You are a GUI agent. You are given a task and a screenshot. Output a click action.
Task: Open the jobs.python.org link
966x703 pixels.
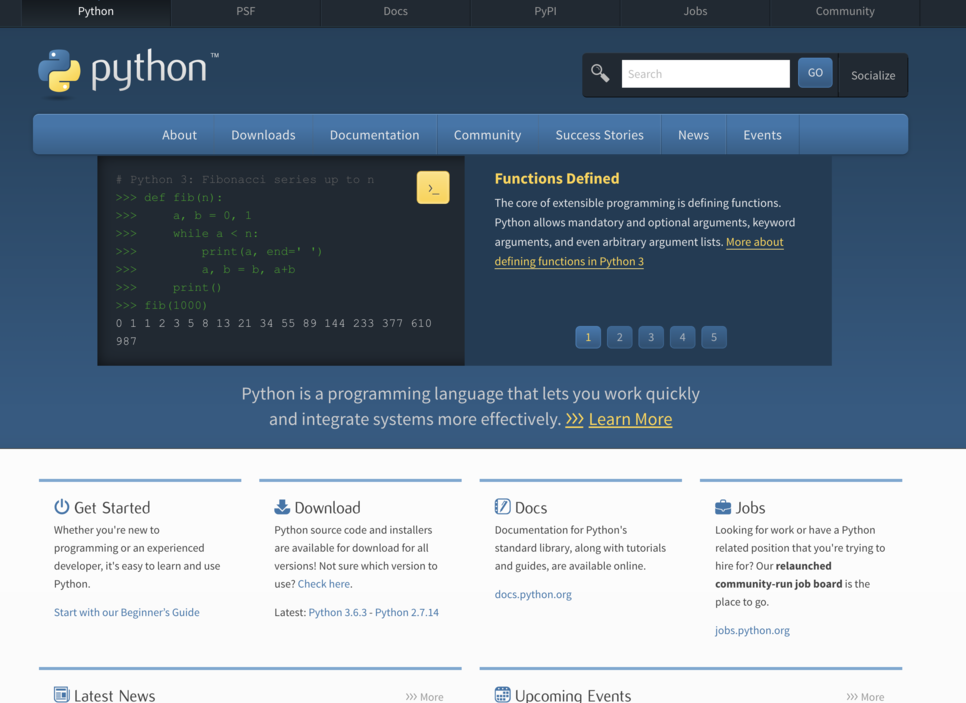coord(752,630)
